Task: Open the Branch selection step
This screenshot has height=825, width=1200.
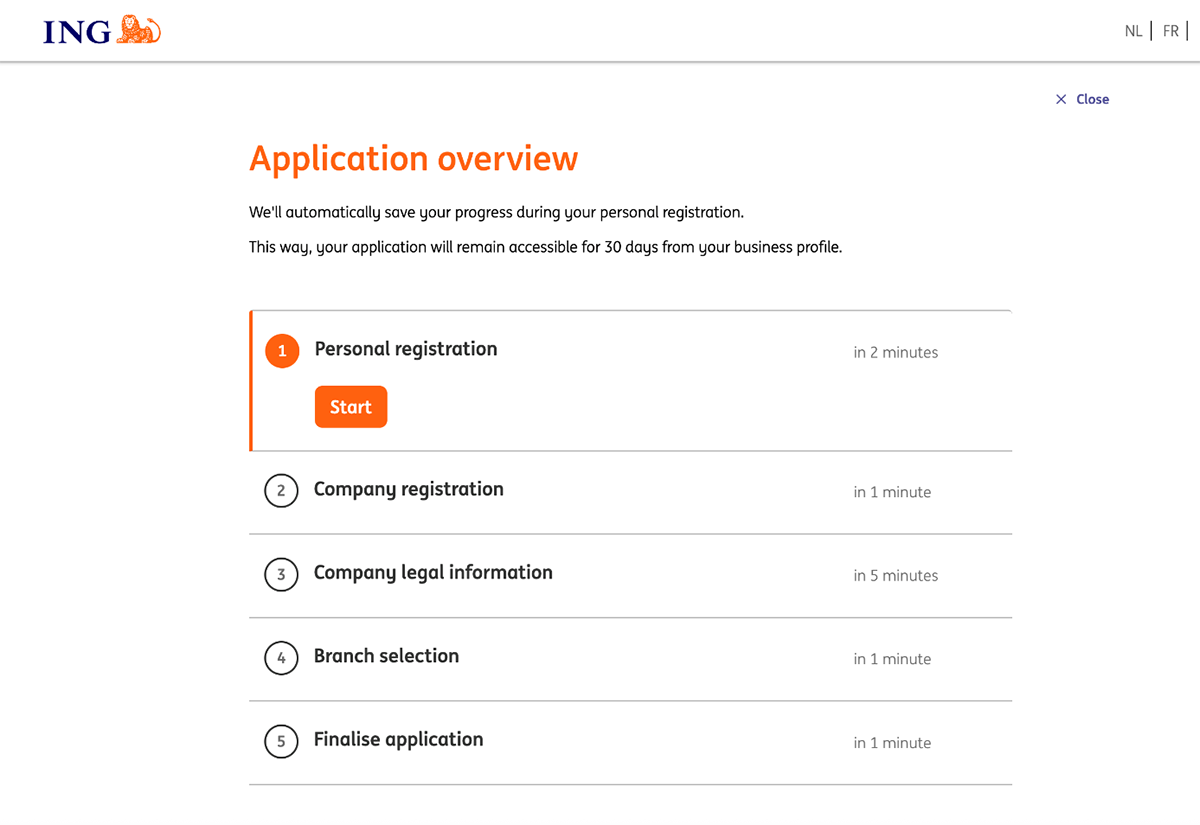Action: (x=386, y=656)
